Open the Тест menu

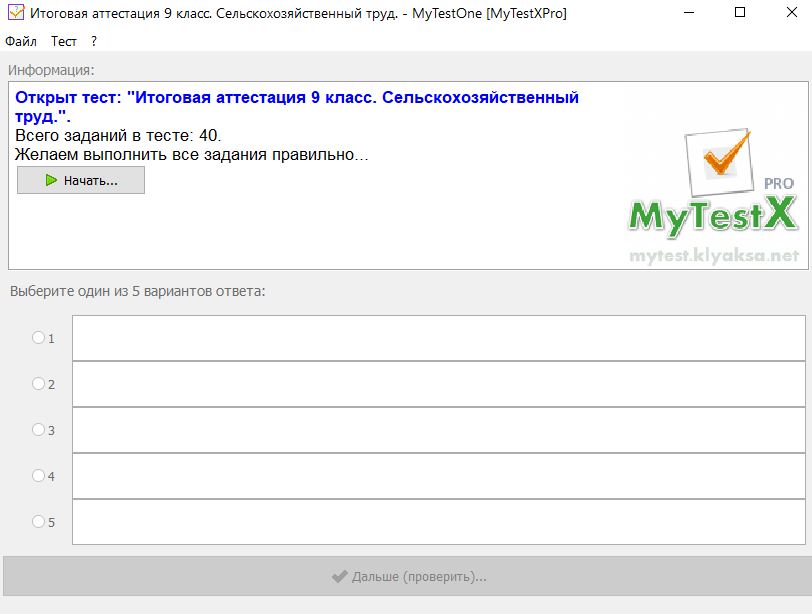(x=64, y=41)
